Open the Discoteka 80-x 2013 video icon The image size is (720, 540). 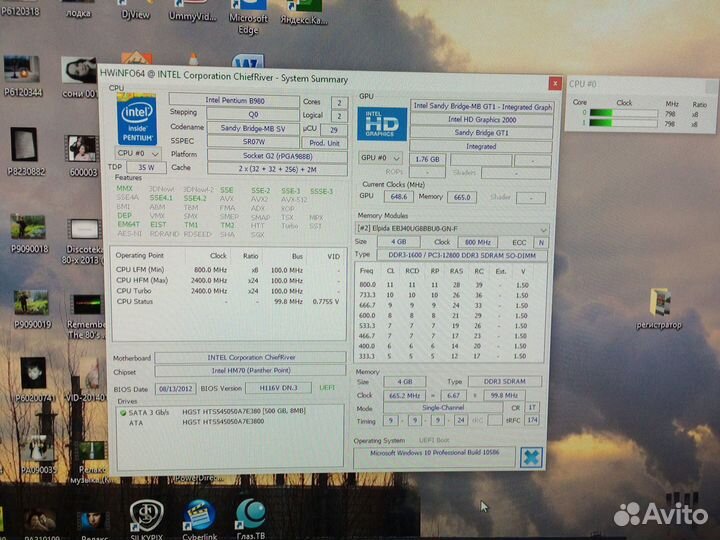pyautogui.click(x=83, y=242)
